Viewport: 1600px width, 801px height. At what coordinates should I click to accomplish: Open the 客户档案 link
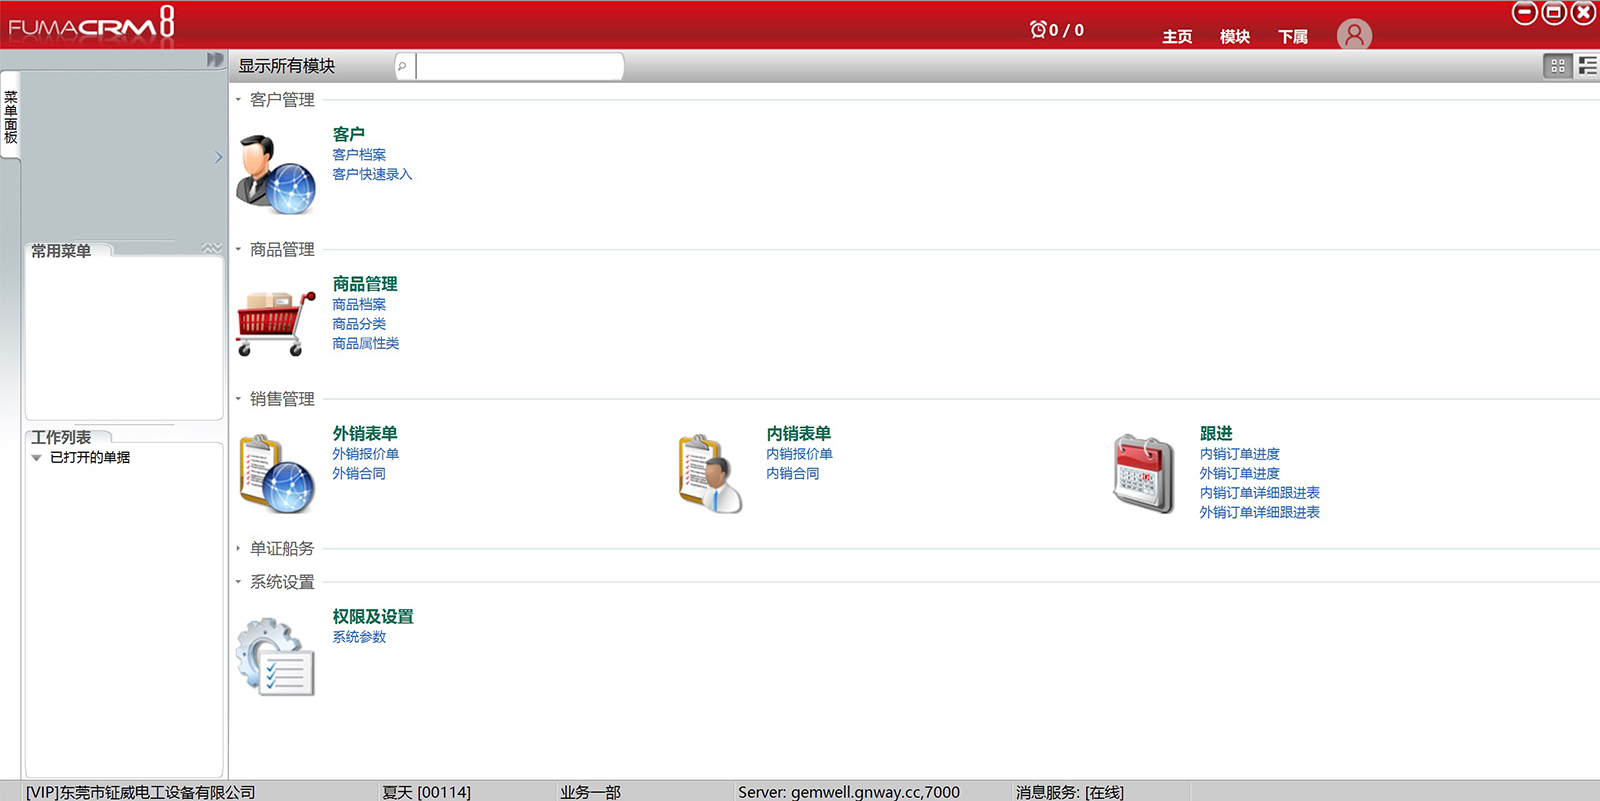click(359, 155)
